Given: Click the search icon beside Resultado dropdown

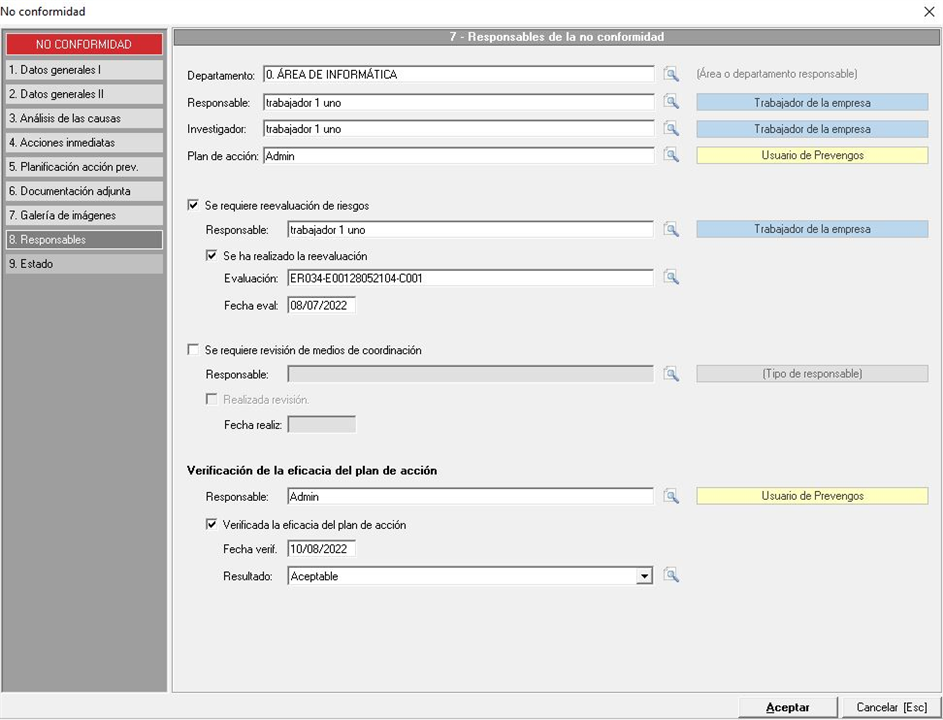Looking at the screenshot, I should (671, 576).
